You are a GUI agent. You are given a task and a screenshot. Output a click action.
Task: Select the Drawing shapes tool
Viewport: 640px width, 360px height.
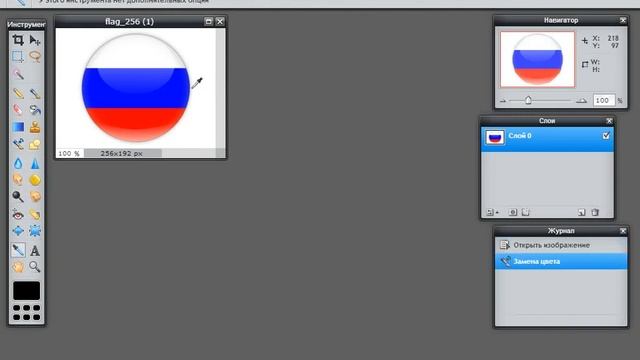[x=35, y=144]
